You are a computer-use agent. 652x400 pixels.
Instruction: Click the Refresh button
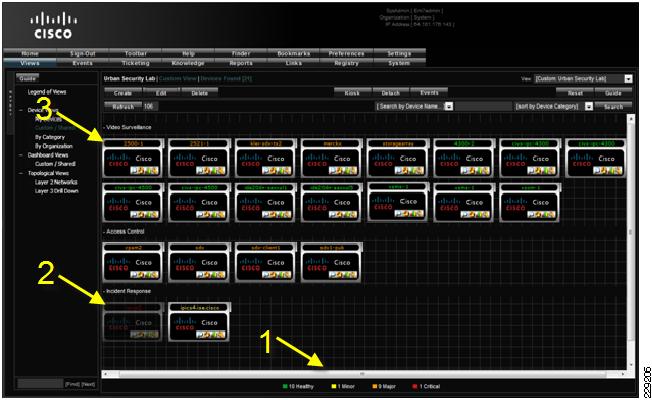(x=123, y=106)
